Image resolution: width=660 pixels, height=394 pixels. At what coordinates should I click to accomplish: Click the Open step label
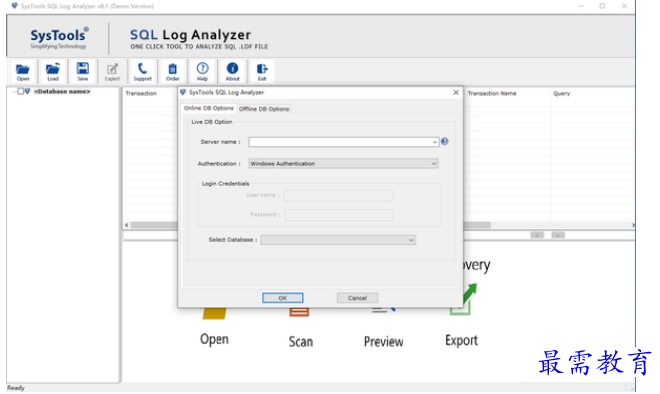tap(214, 339)
